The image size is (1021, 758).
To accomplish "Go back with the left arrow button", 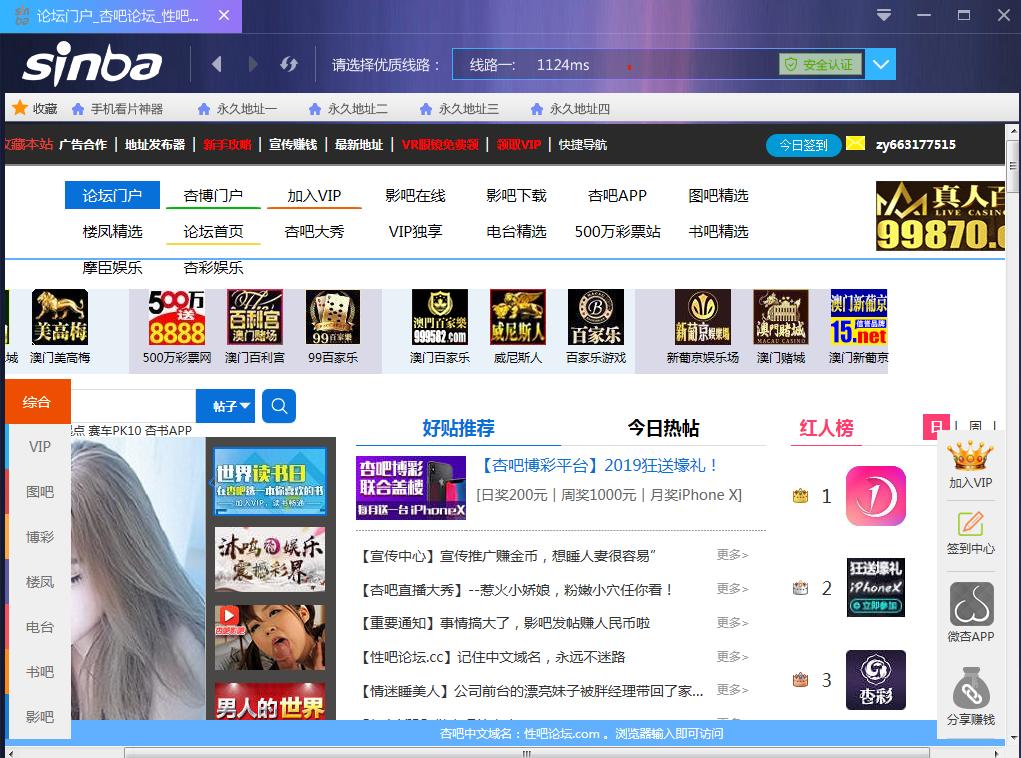I will pos(217,64).
